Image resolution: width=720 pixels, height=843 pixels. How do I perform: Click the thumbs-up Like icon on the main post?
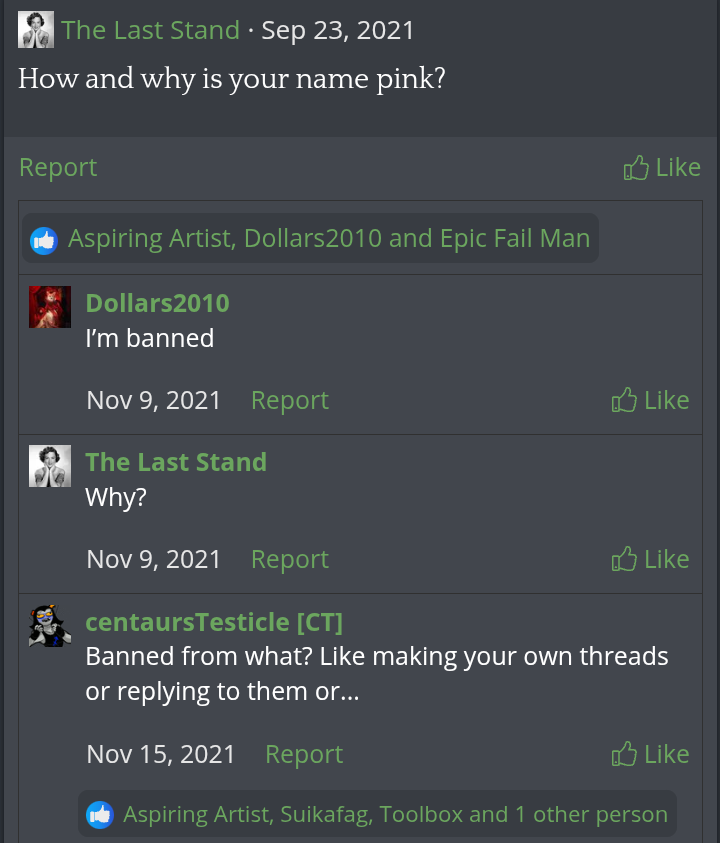(636, 168)
